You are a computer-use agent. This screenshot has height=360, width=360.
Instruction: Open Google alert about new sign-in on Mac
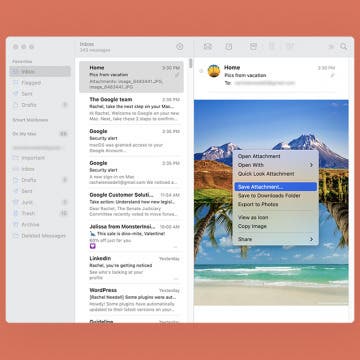[x=131, y=172]
